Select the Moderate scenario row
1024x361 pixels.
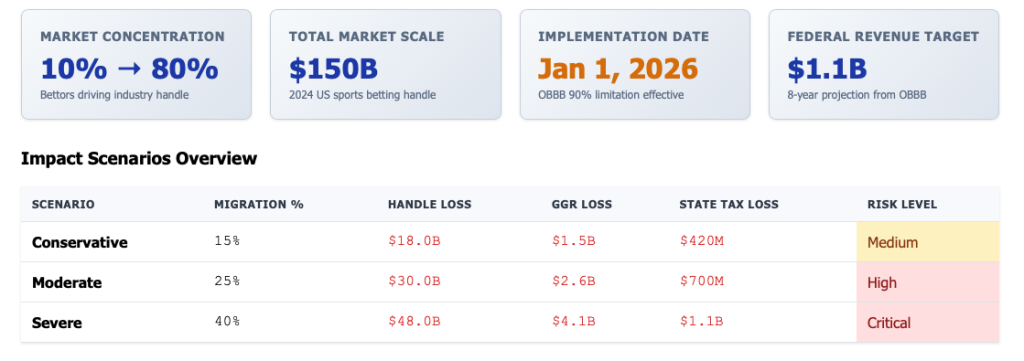pyautogui.click(x=510, y=282)
